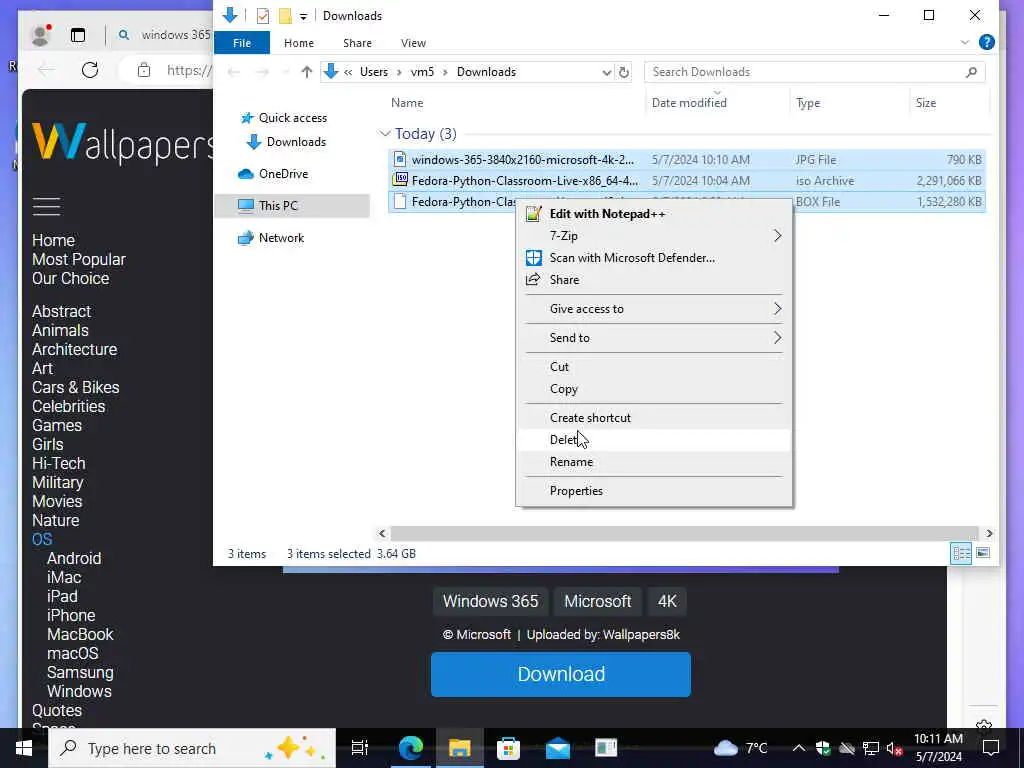The width and height of the screenshot is (1024, 768).
Task: Collapse the Today (3) group
Action: 385,134
